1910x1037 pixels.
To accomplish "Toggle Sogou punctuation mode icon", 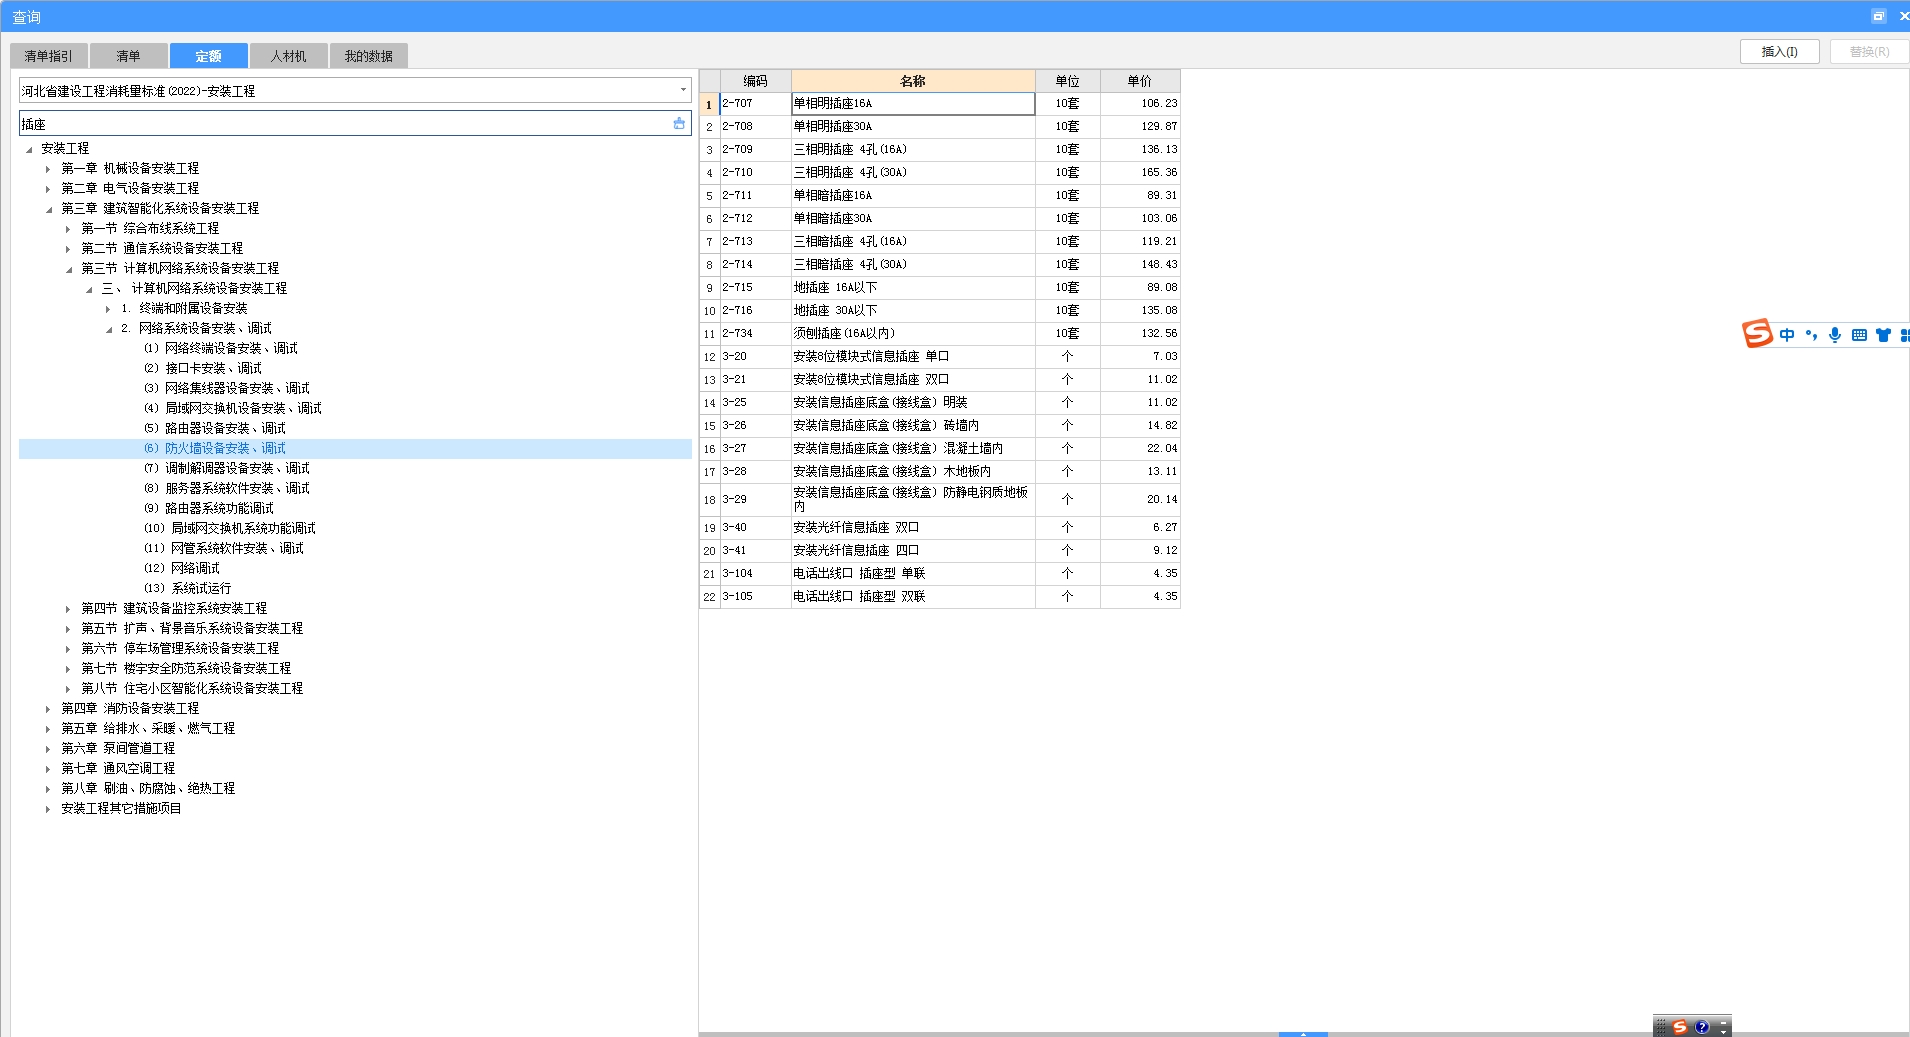I will pyautogui.click(x=1811, y=335).
